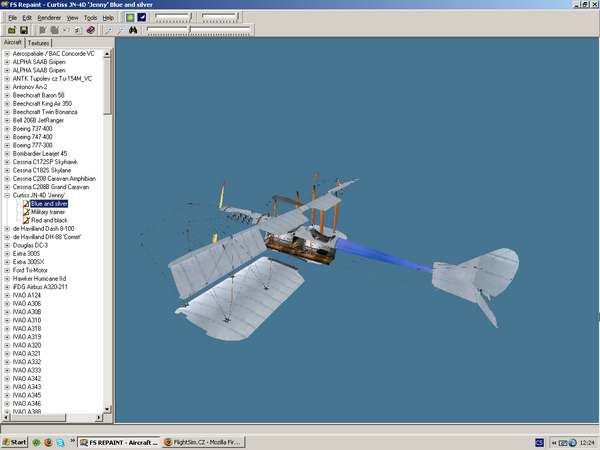The image size is (600, 450).
Task: Adjust the second top toolbar slider
Action: tap(220, 17)
